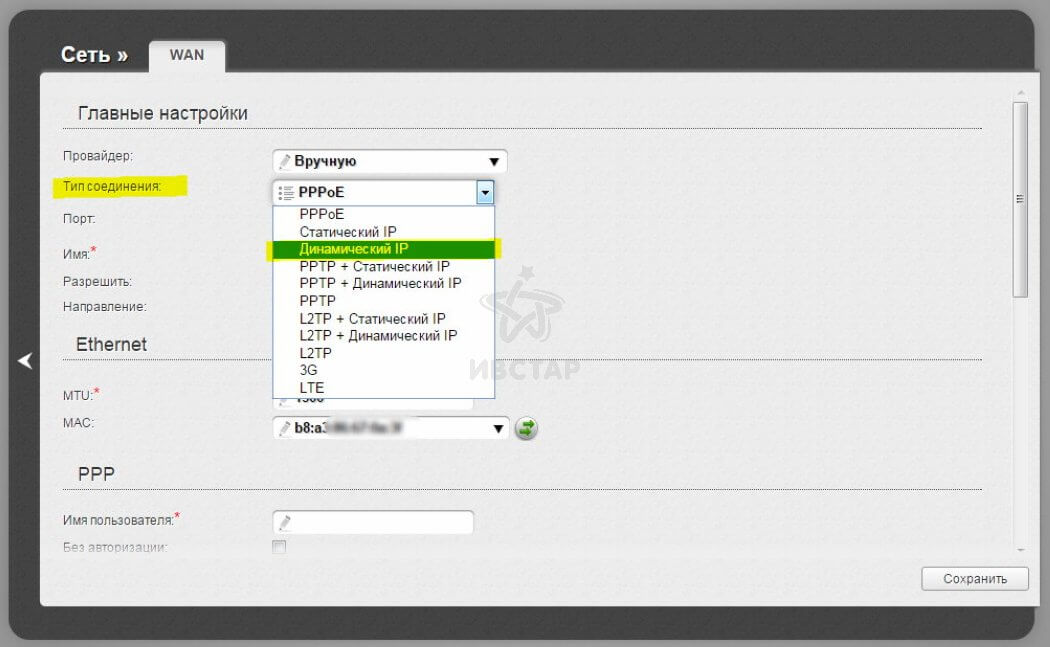Choose 'Статический IP' connection type
1050x647 pixels.
348,232
